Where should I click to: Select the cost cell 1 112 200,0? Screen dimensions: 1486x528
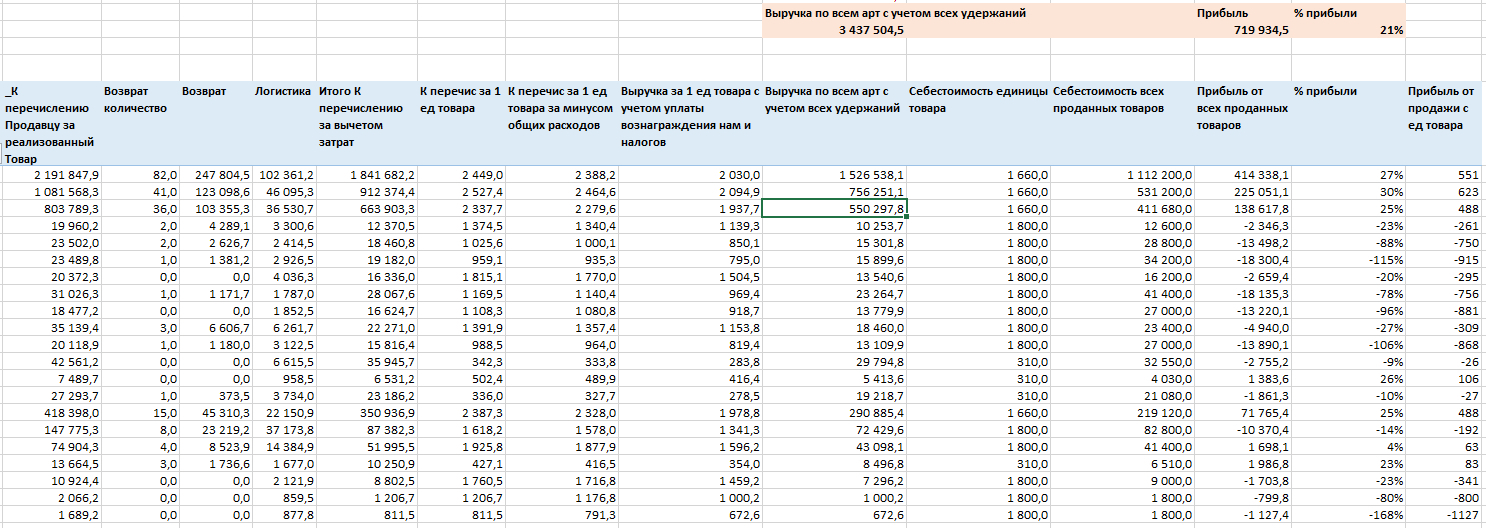pos(1122,175)
